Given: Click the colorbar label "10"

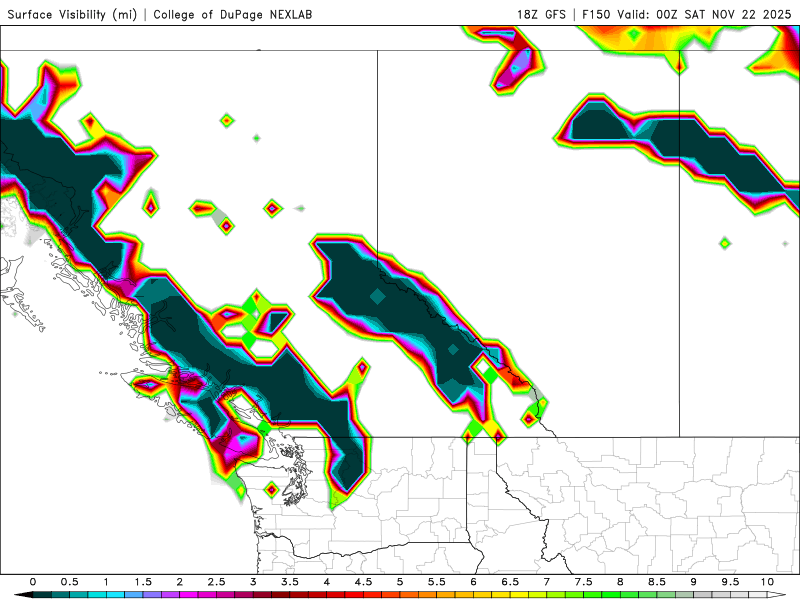Looking at the screenshot, I should [767, 582].
